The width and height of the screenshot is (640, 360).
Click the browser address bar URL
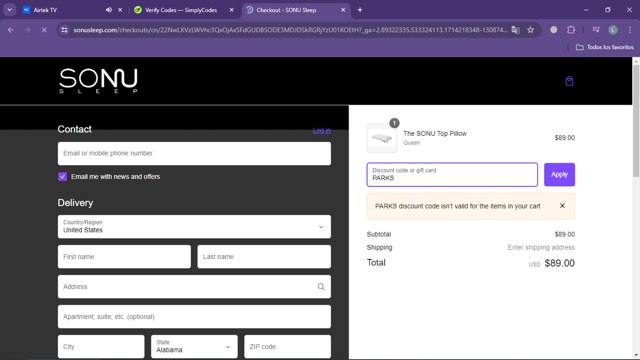[290, 30]
